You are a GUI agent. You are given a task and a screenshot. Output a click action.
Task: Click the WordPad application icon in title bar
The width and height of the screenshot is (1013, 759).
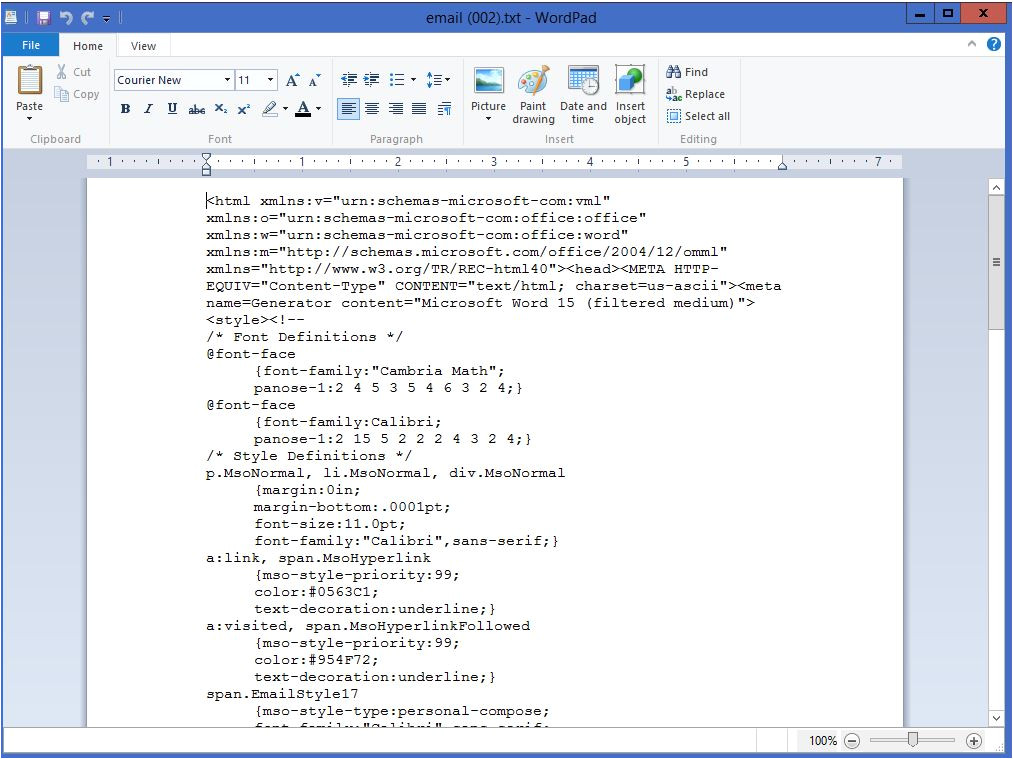pyautogui.click(x=11, y=17)
